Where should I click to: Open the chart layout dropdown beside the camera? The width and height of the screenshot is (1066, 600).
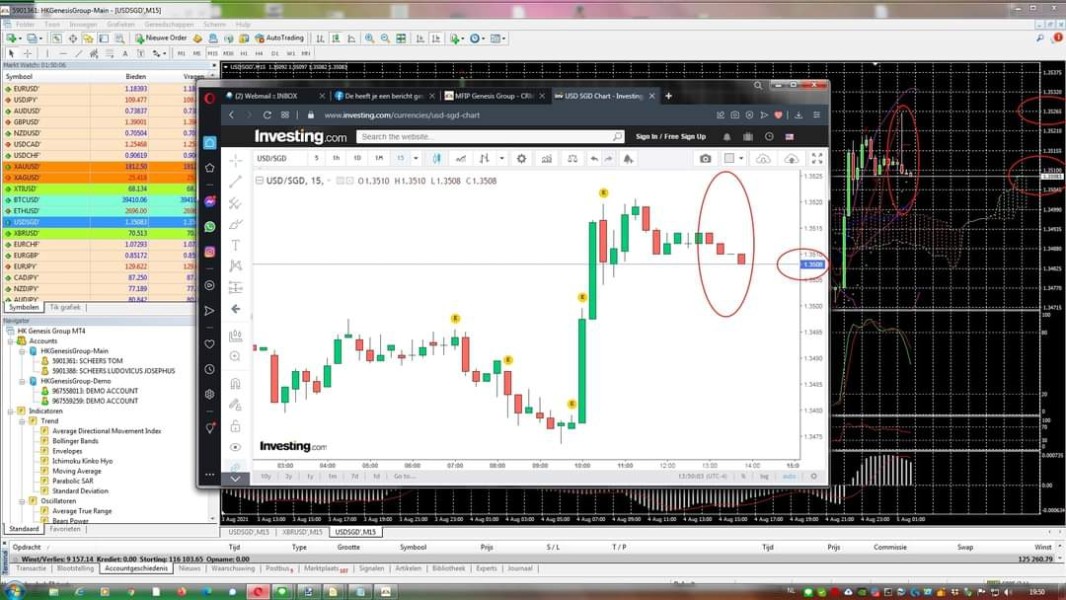[x=741, y=158]
